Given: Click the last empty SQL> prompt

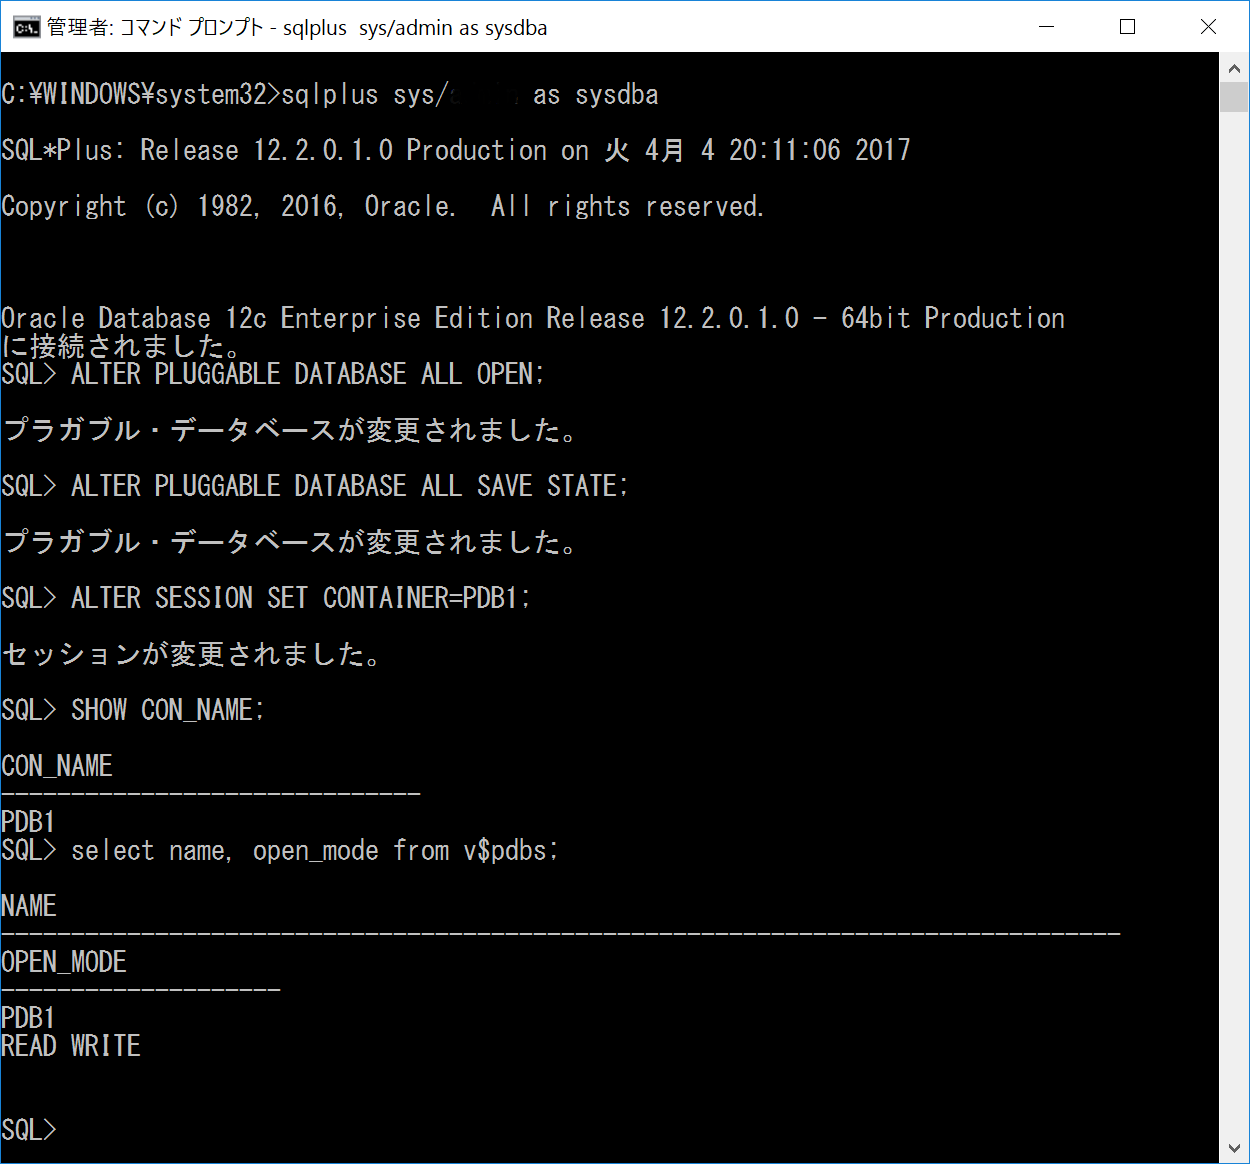Looking at the screenshot, I should coord(29,1130).
